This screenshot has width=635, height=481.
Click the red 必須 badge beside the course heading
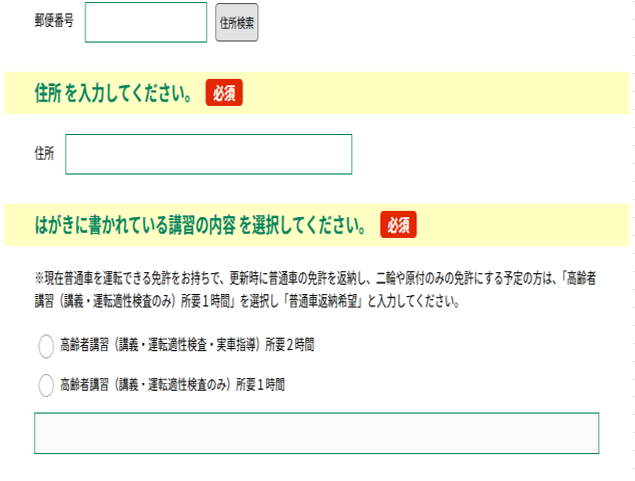click(x=398, y=225)
